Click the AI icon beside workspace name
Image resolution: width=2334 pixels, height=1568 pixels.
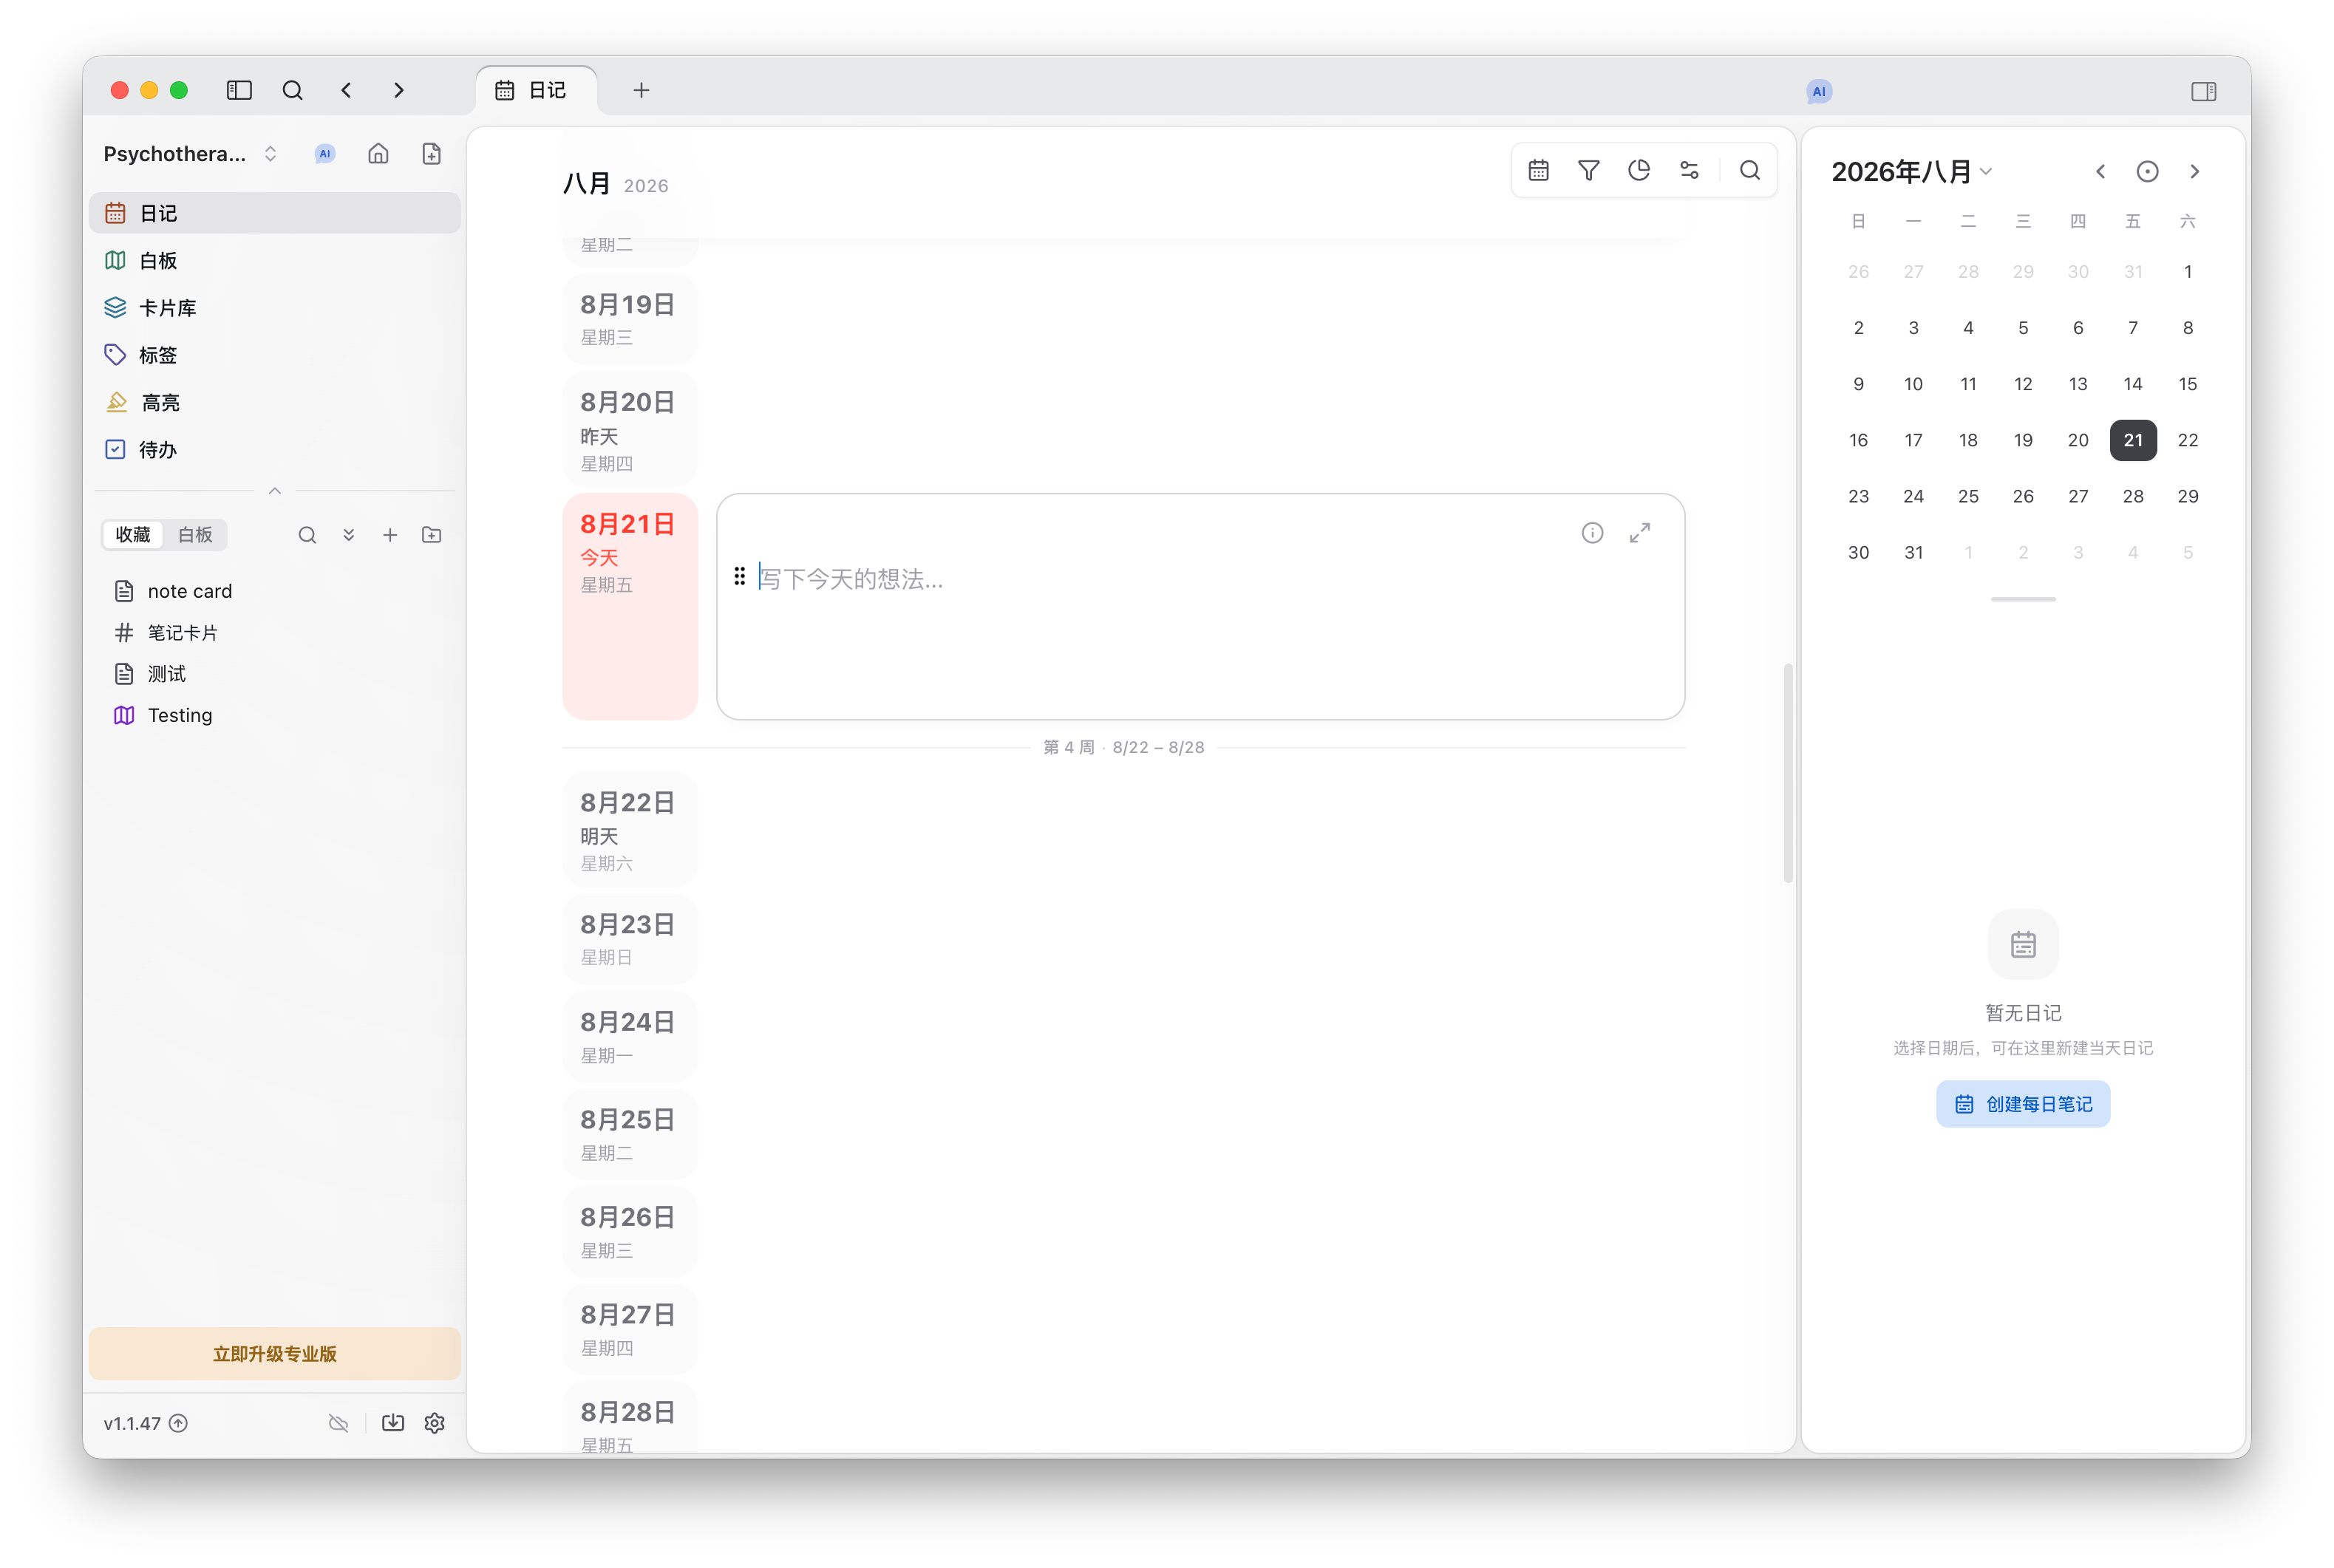324,154
